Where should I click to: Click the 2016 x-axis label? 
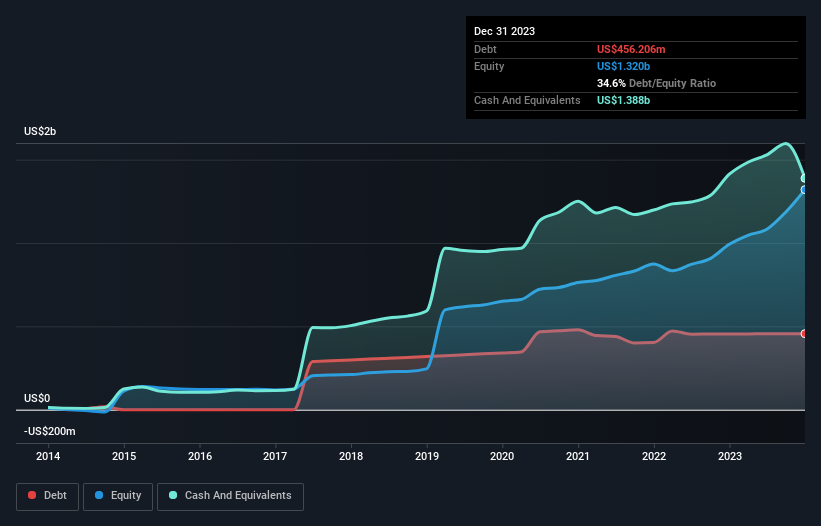click(x=200, y=456)
